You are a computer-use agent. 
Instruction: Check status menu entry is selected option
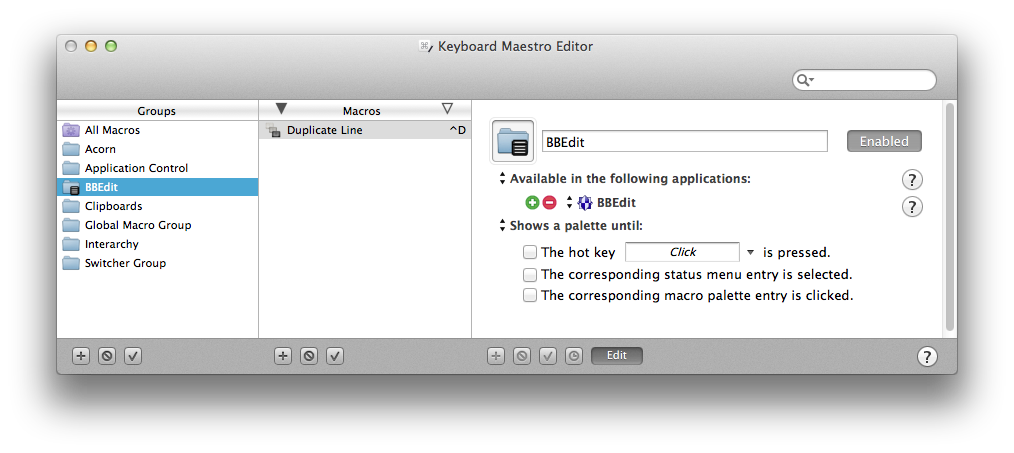530,274
